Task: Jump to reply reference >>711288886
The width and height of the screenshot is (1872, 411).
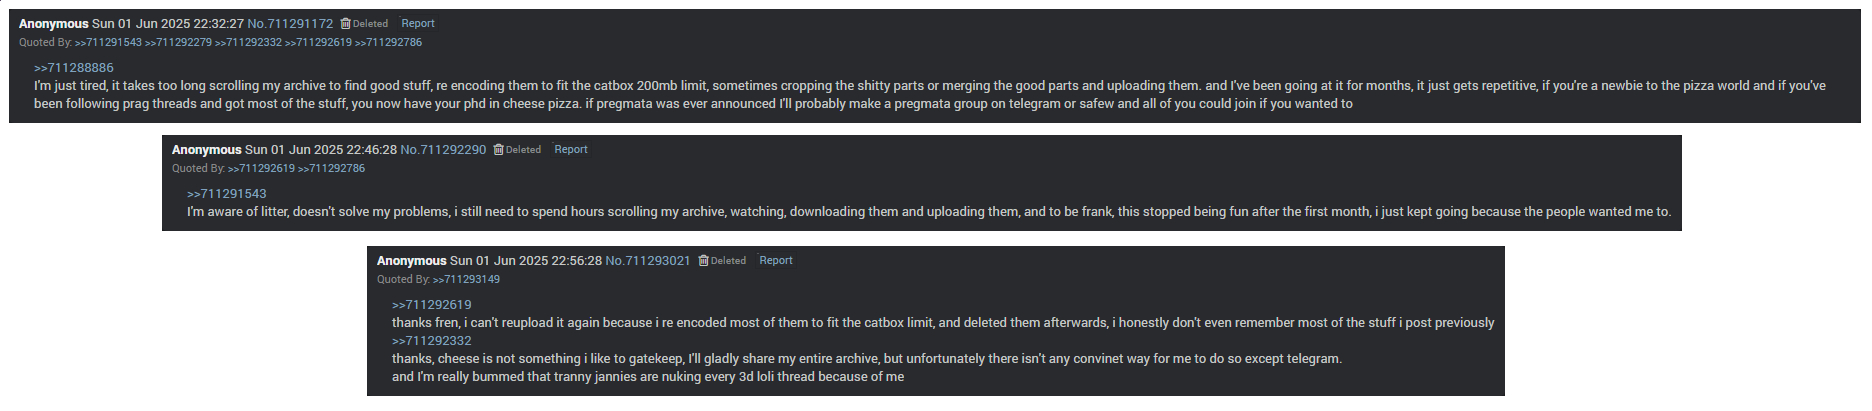Action: pyautogui.click(x=74, y=68)
